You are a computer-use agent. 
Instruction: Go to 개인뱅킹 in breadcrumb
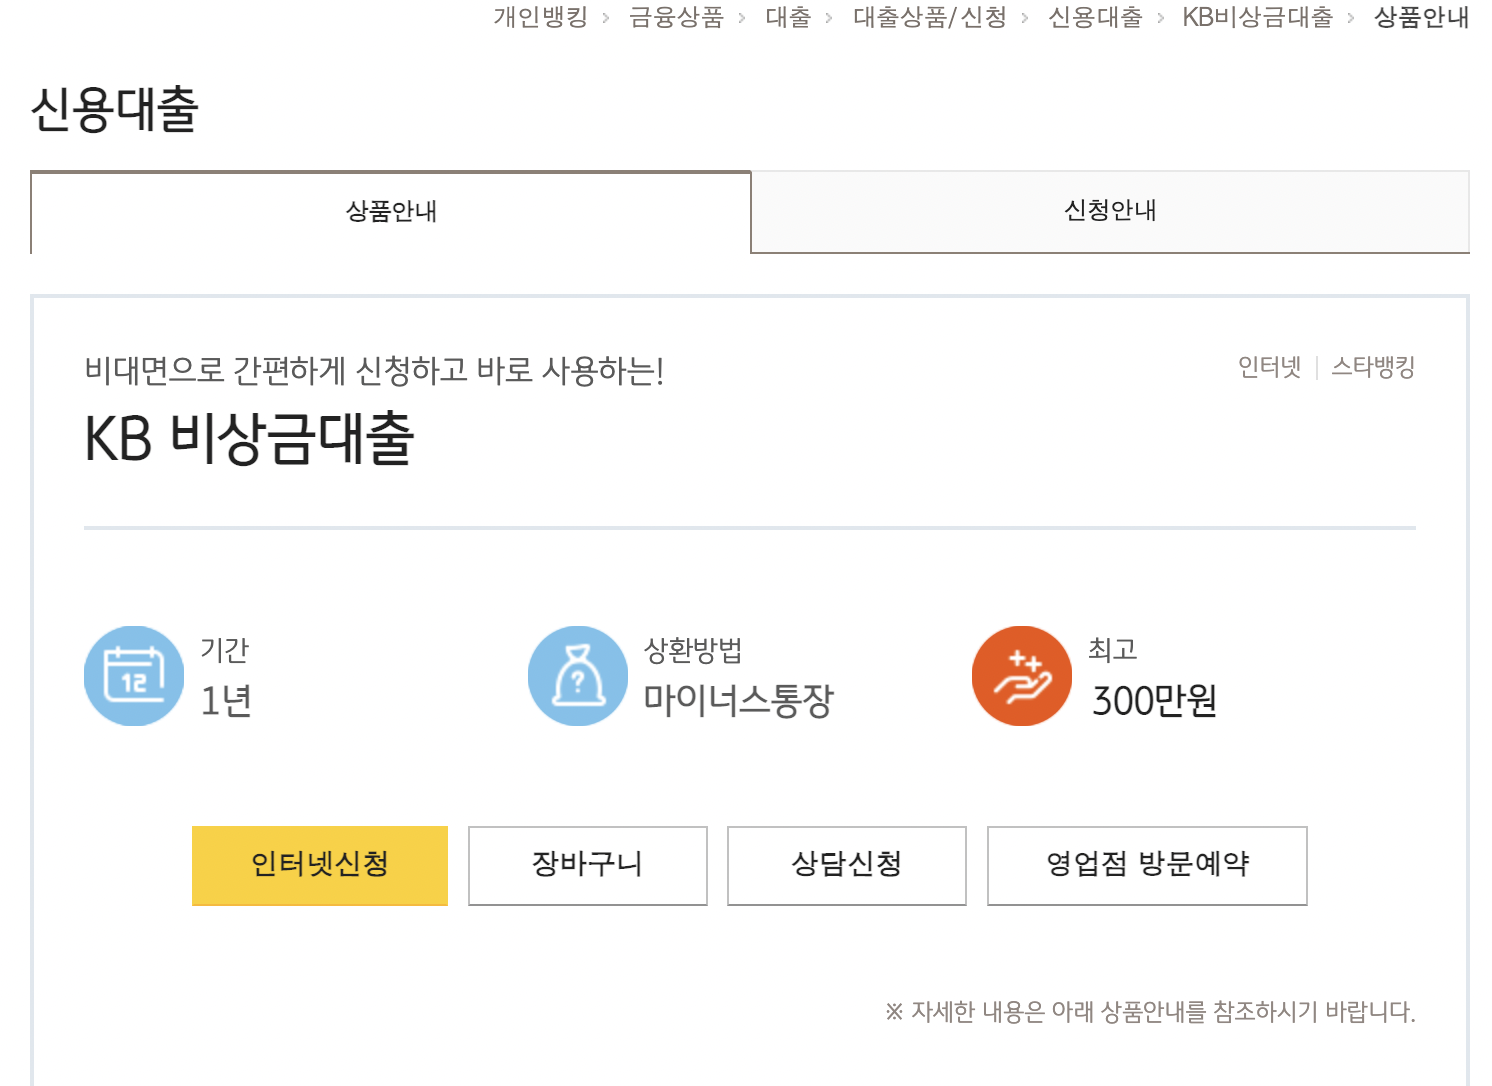[x=541, y=17]
